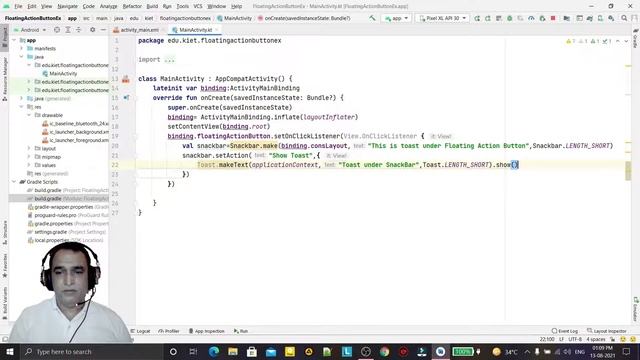Click the editor vertical scrollbar
This screenshot has height=360, width=640.
[x=628, y=171]
